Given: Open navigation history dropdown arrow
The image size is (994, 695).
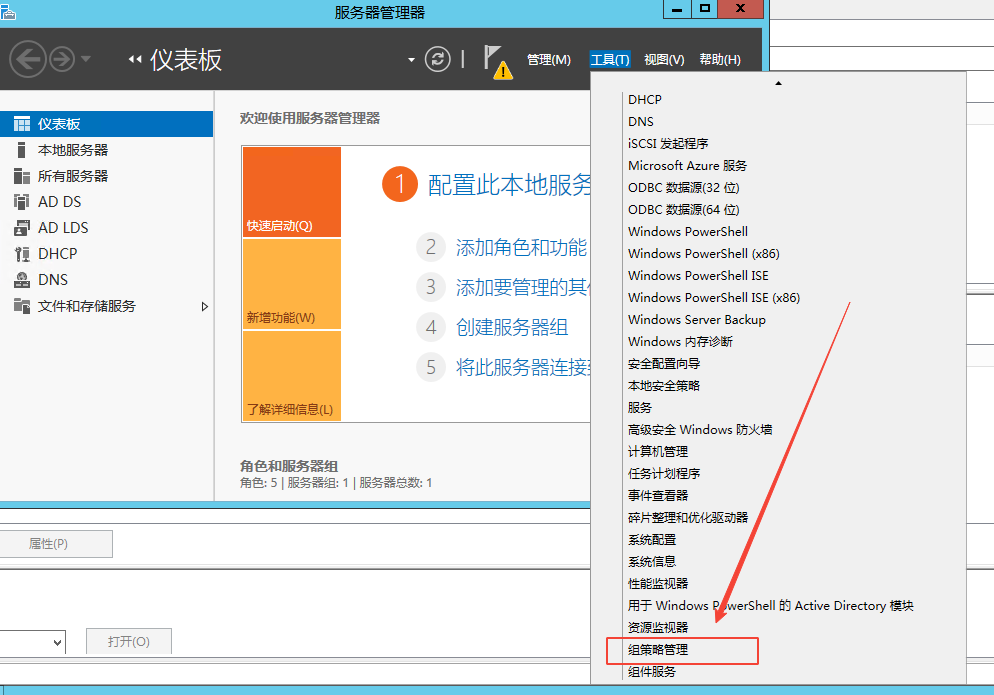Looking at the screenshot, I should pyautogui.click(x=86, y=59).
